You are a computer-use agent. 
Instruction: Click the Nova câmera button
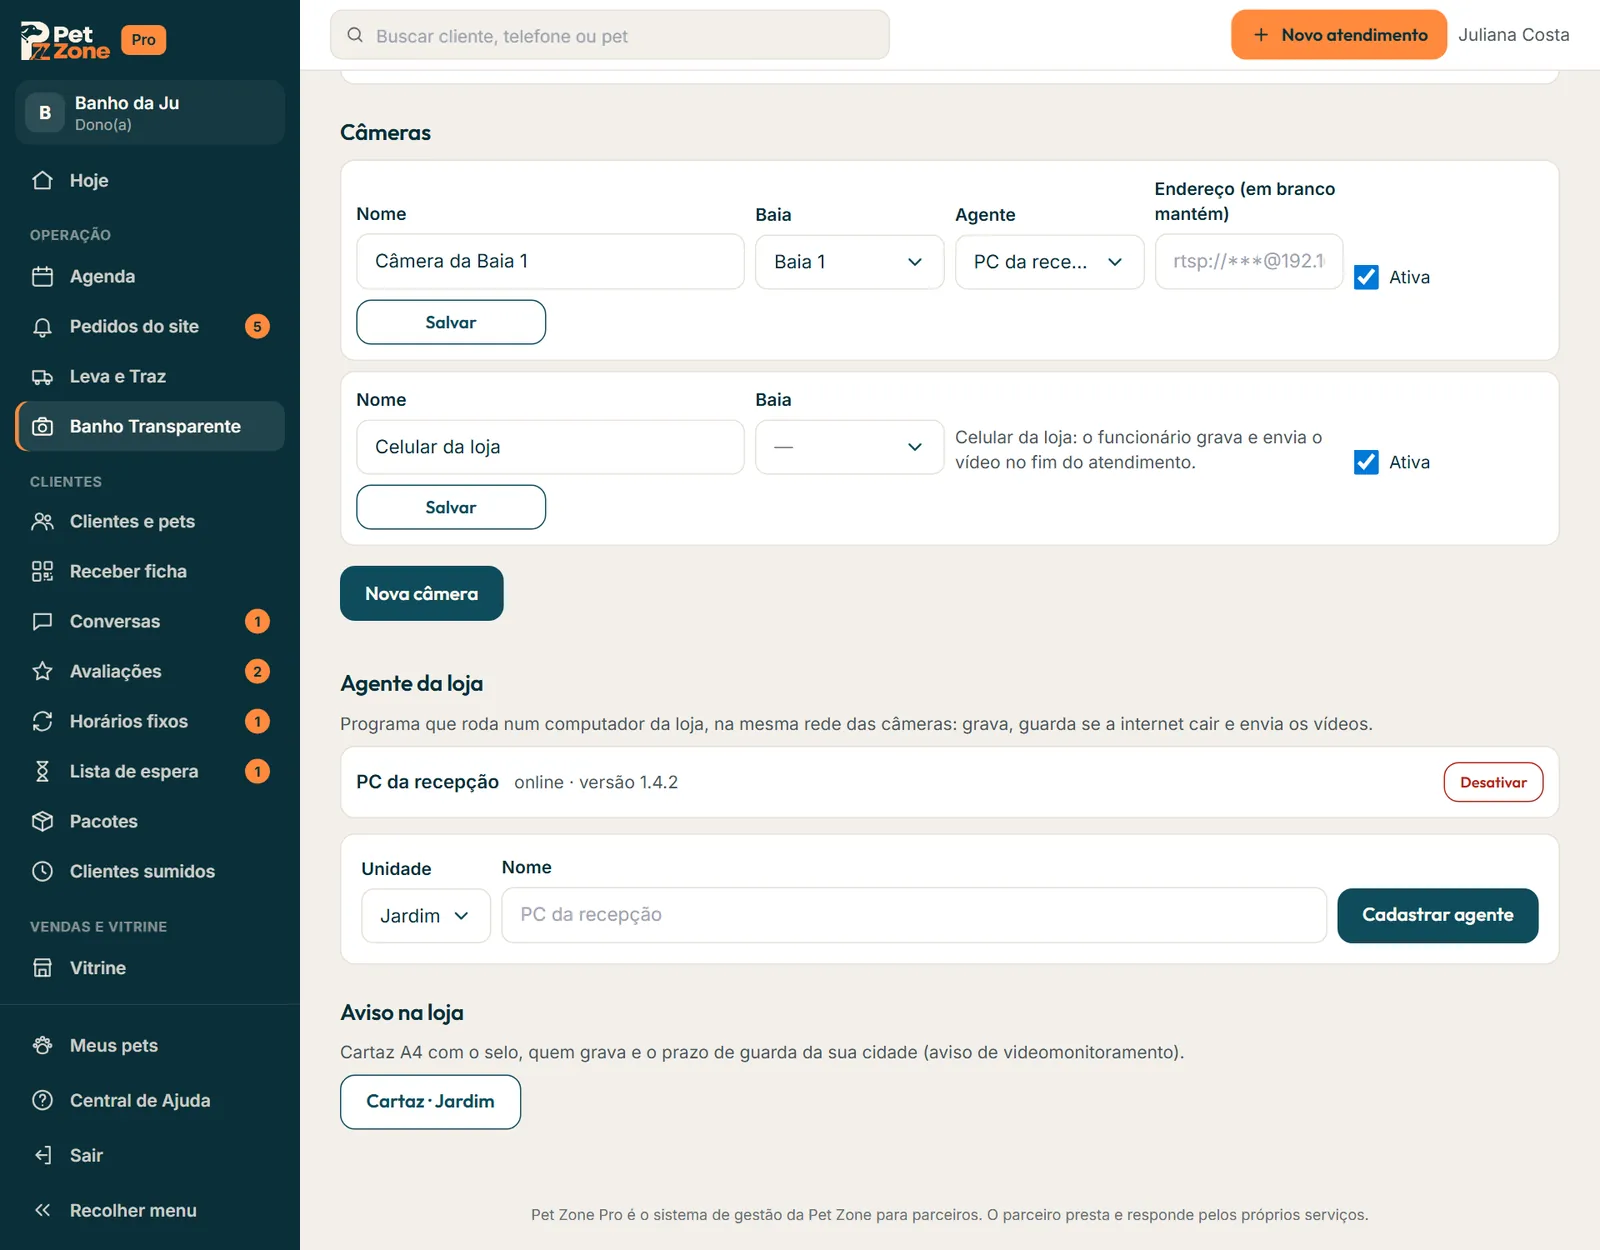422,593
